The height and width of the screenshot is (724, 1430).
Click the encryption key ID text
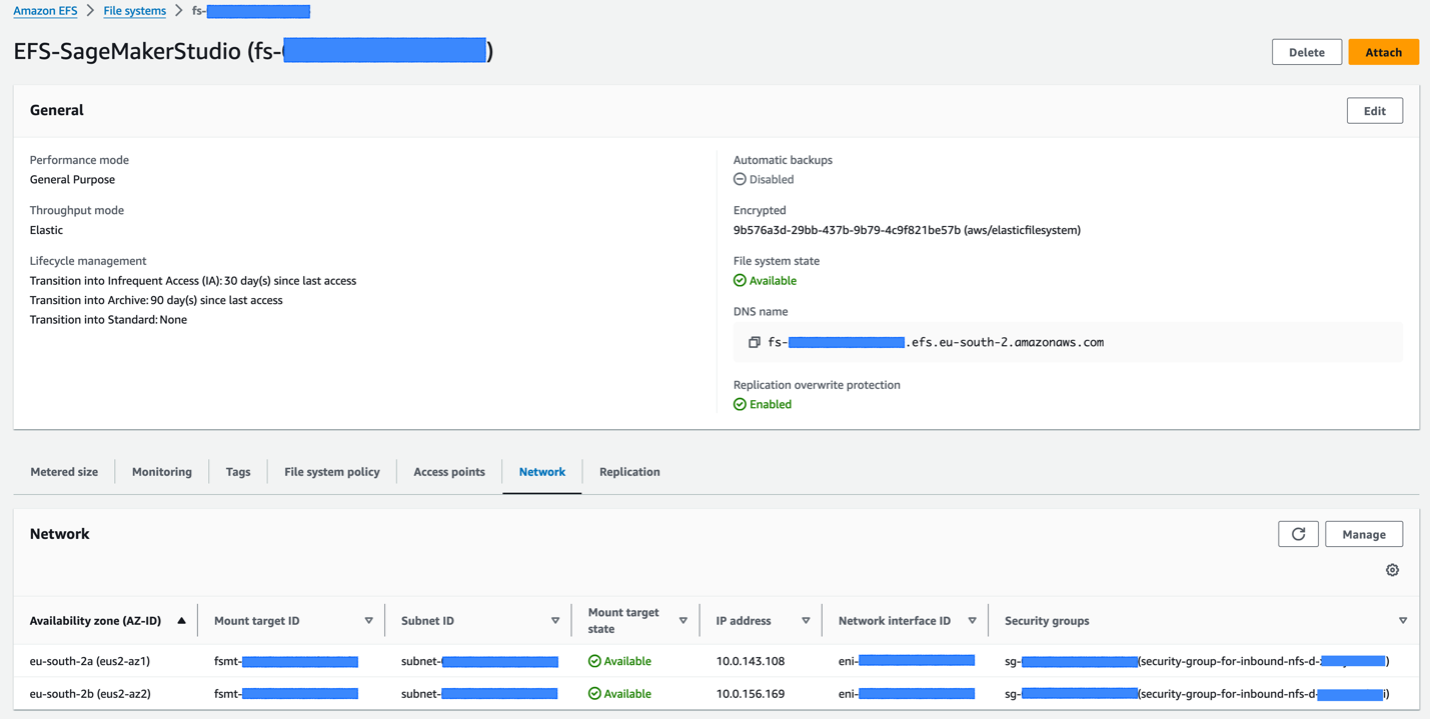pos(907,230)
